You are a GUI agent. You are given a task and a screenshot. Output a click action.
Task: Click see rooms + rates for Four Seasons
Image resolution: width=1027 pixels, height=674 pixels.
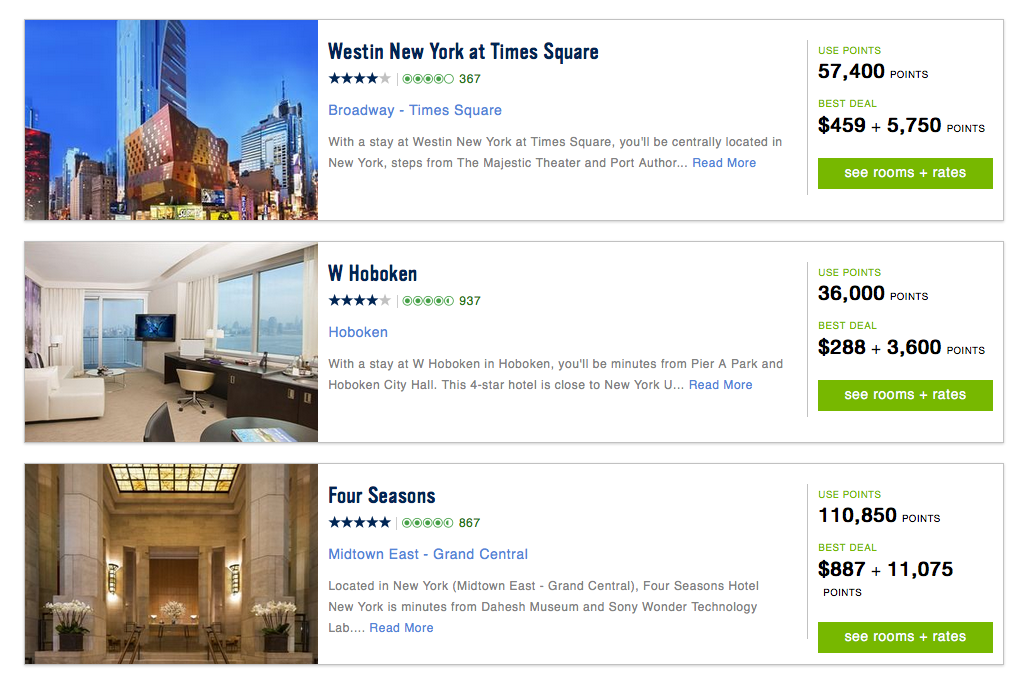click(905, 637)
